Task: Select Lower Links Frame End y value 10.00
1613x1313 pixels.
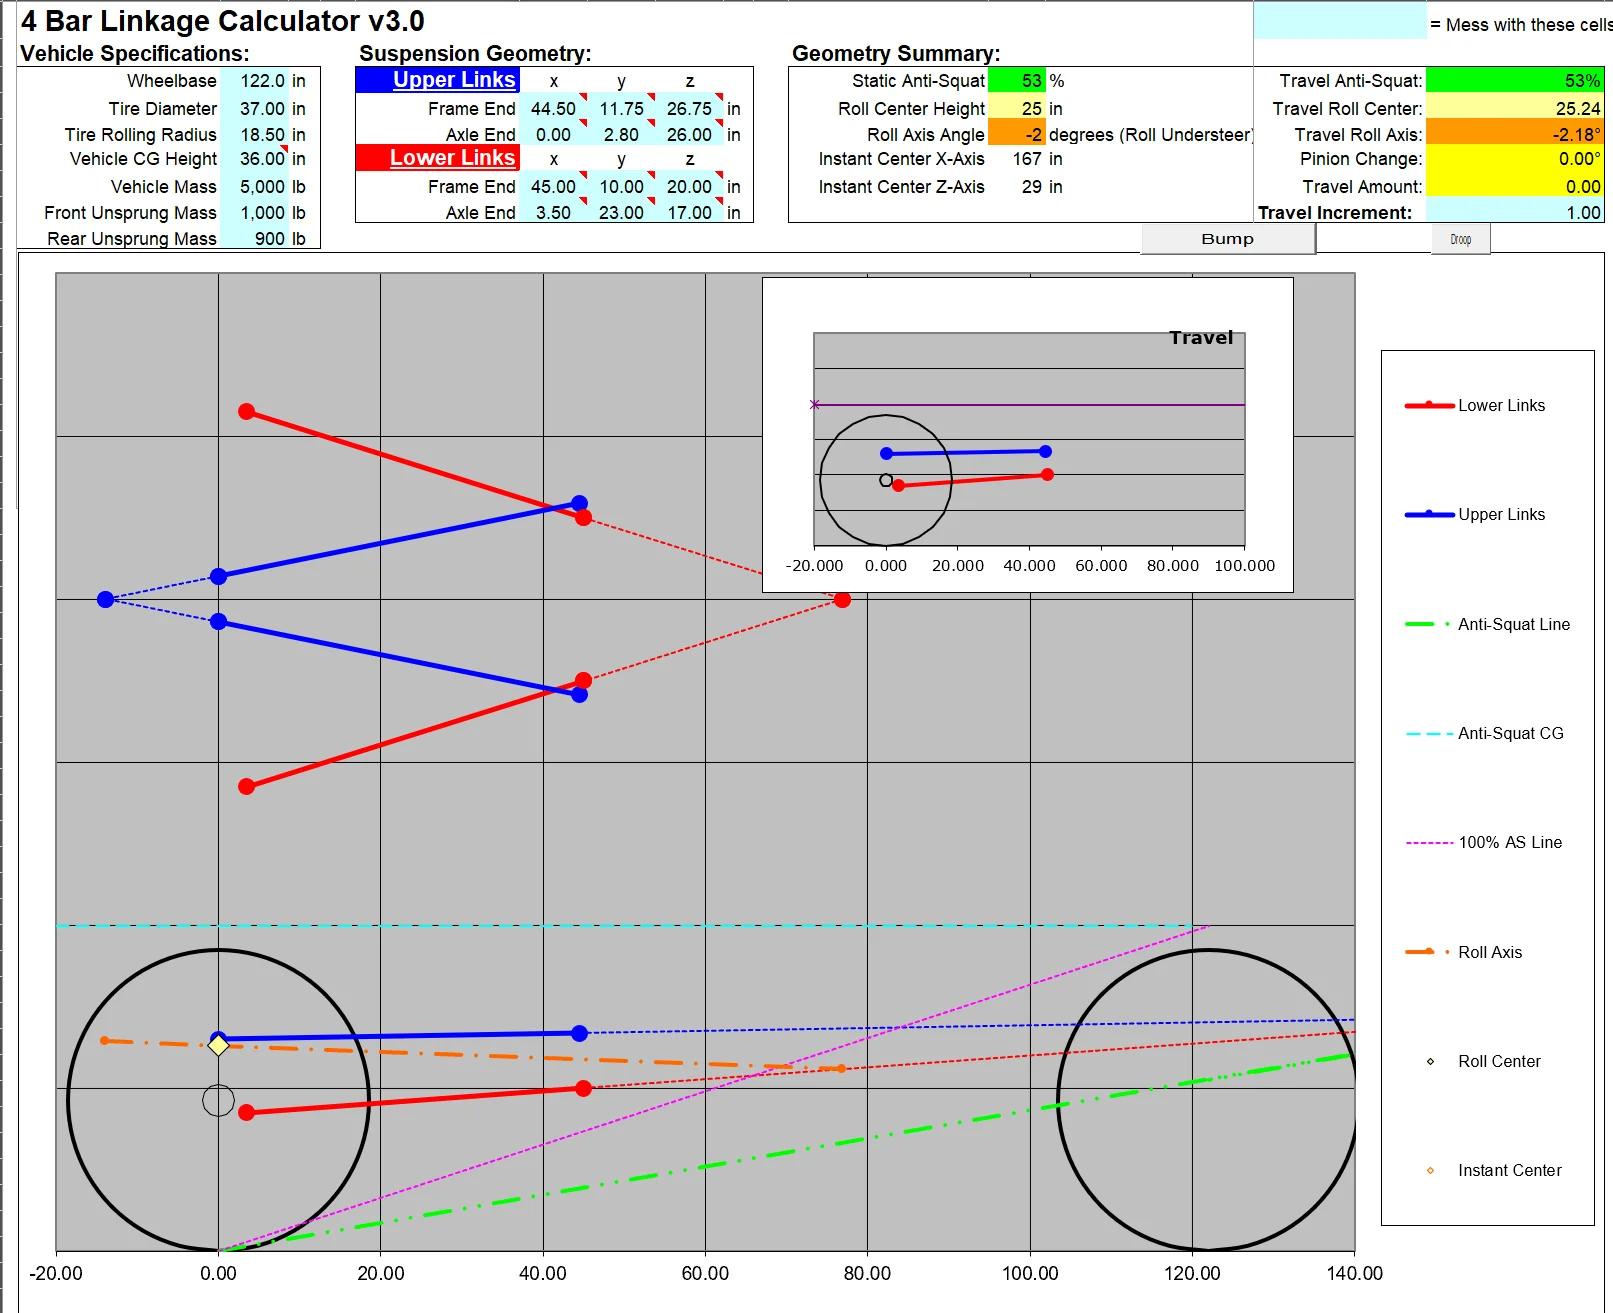Action: (621, 186)
